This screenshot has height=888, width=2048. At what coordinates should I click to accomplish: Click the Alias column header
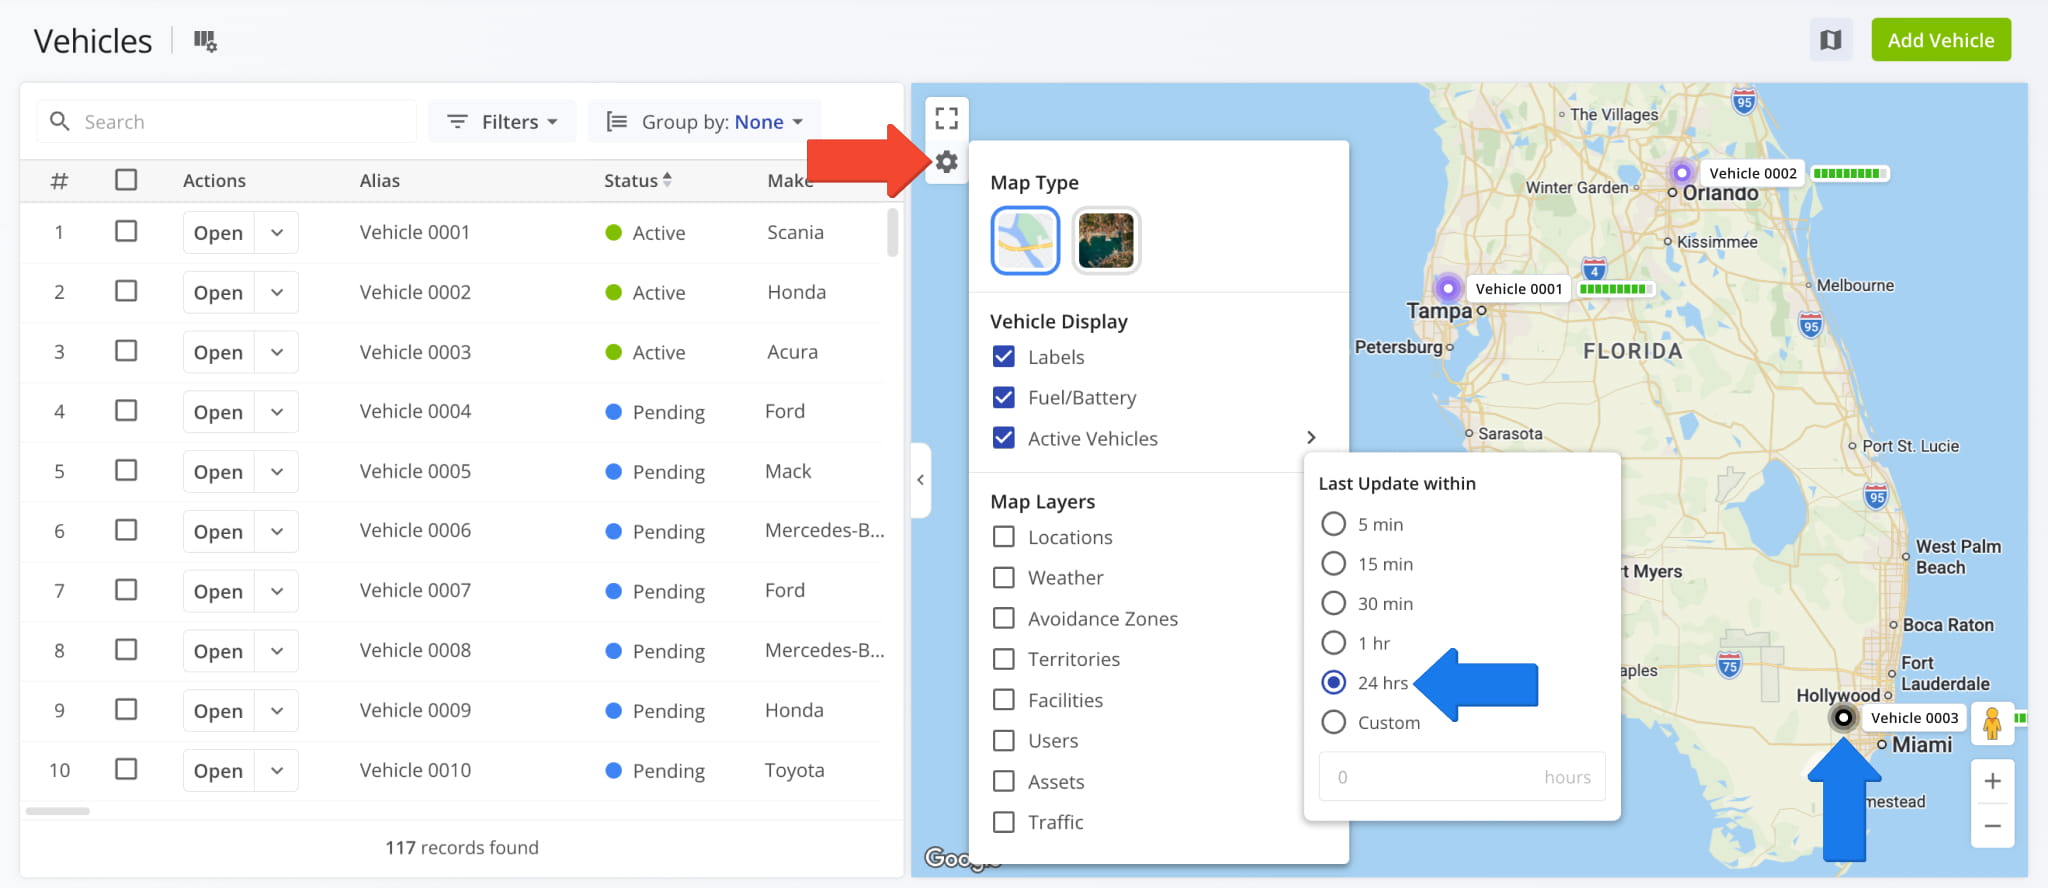pyautogui.click(x=380, y=180)
